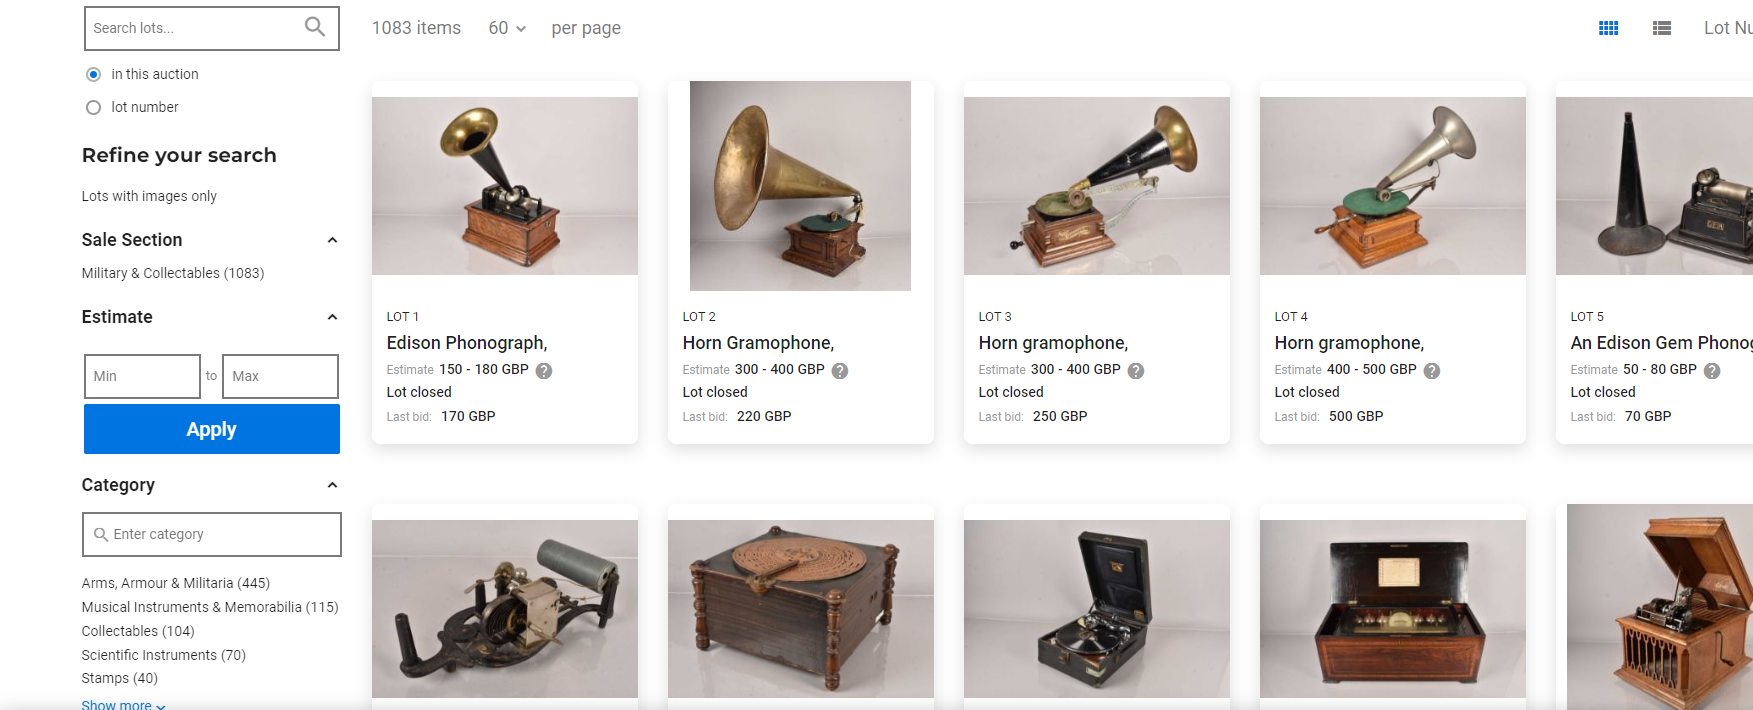Collapse the Estimate filter section
1753x710 pixels.
click(332, 317)
